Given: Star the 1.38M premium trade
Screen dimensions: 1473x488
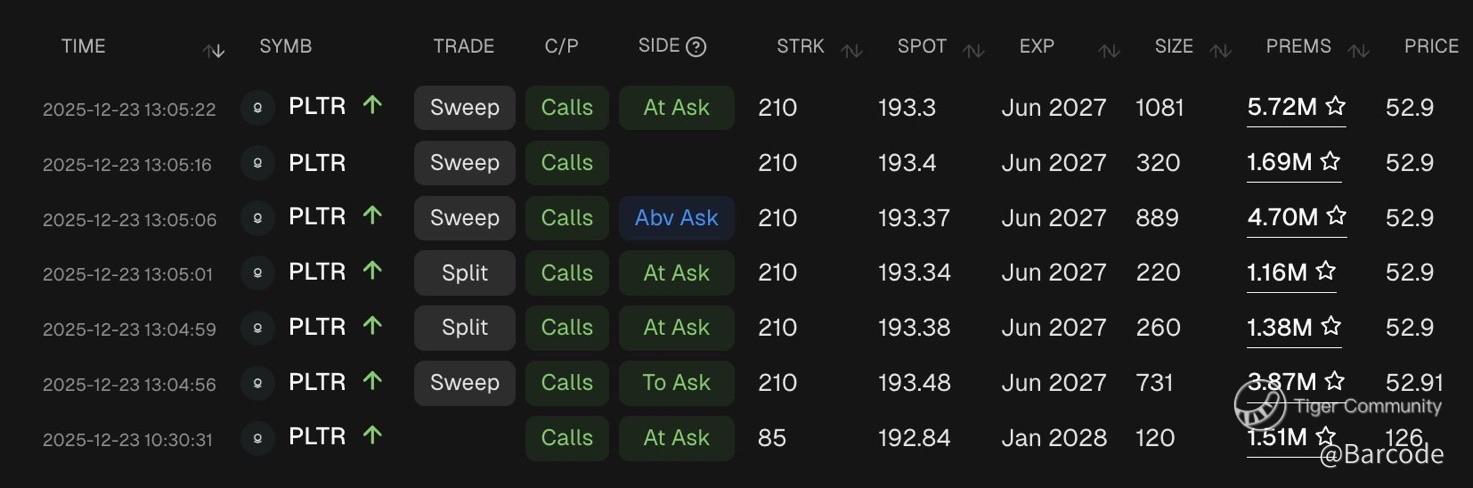Looking at the screenshot, I should pos(1330,326).
